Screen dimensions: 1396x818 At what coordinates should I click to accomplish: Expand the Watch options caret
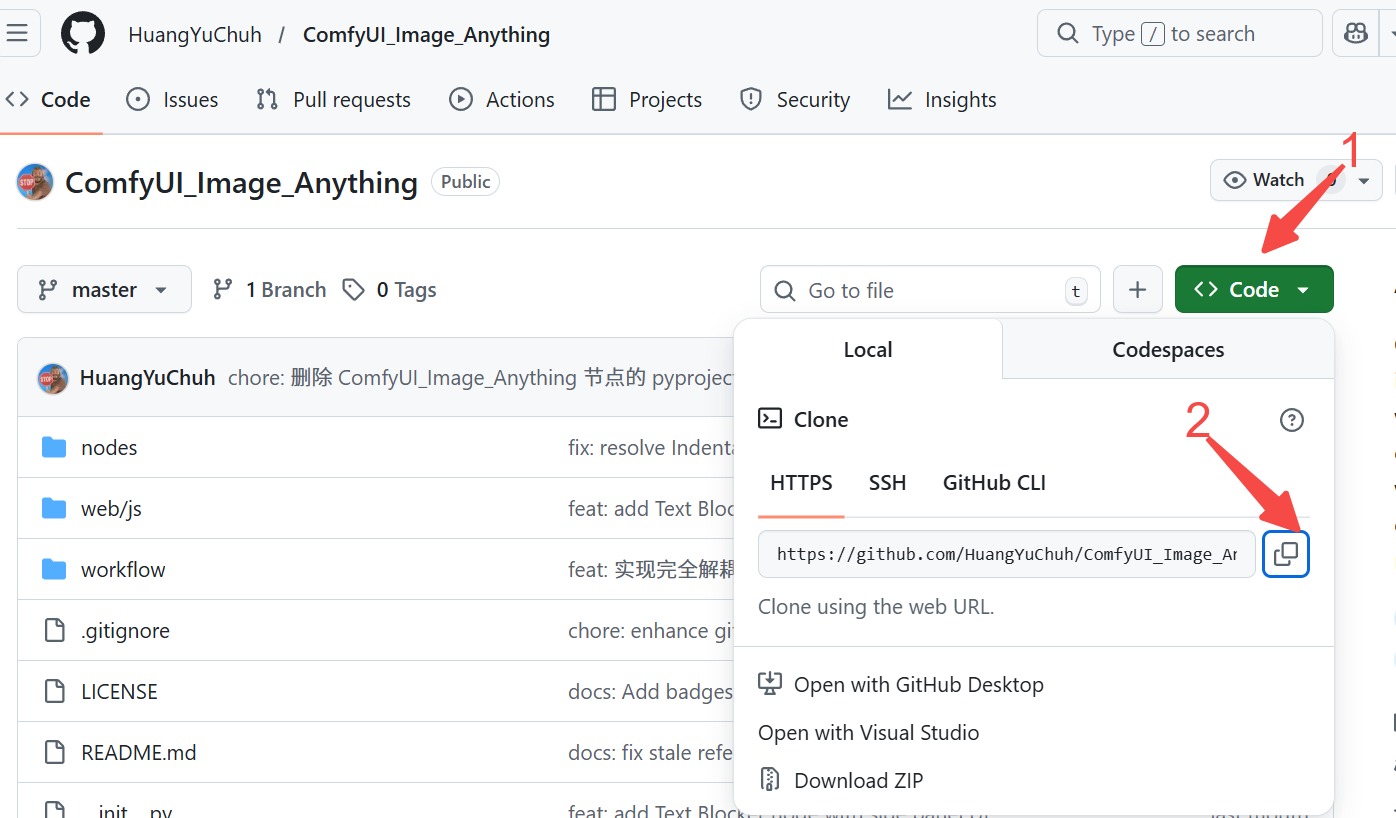[1364, 181]
